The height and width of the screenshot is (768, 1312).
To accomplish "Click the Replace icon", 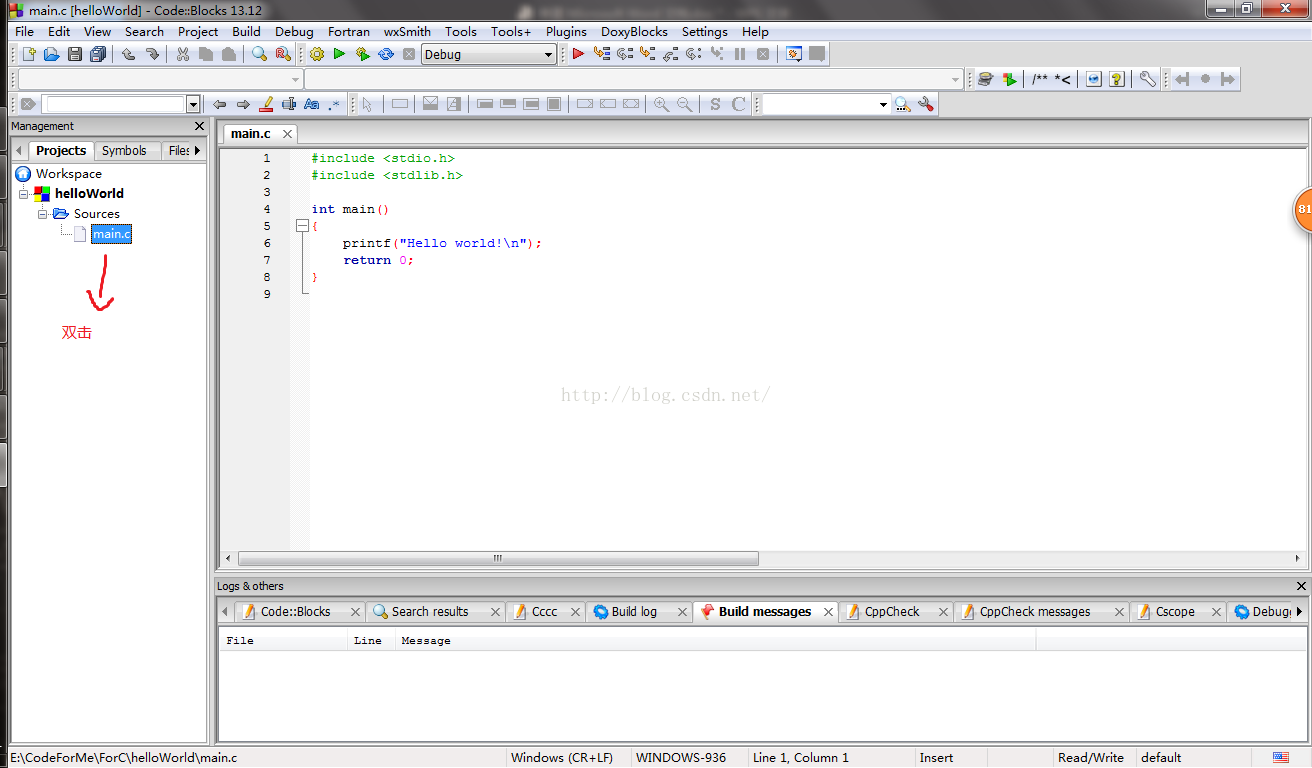I will pyautogui.click(x=283, y=54).
